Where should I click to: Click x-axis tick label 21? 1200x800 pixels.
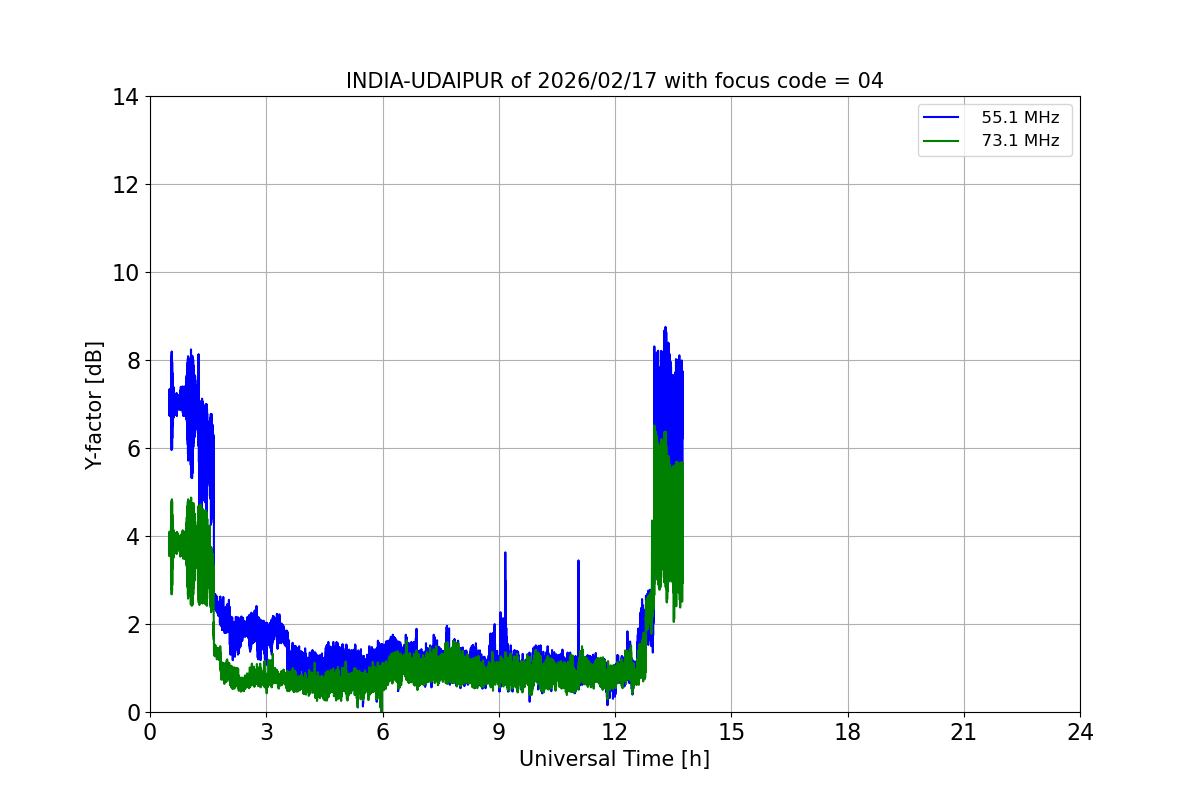click(x=964, y=732)
